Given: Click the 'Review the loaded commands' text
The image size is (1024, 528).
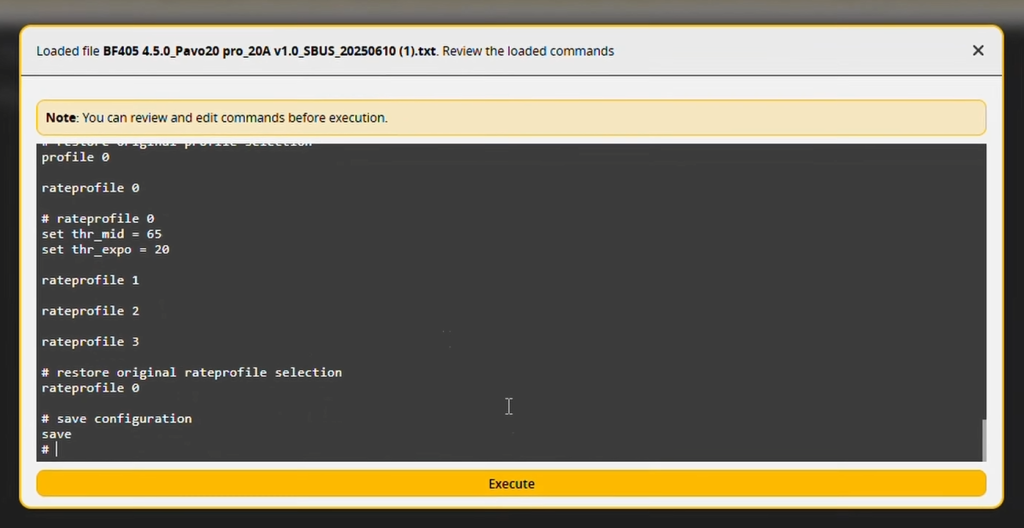Looking at the screenshot, I should click(x=528, y=51).
